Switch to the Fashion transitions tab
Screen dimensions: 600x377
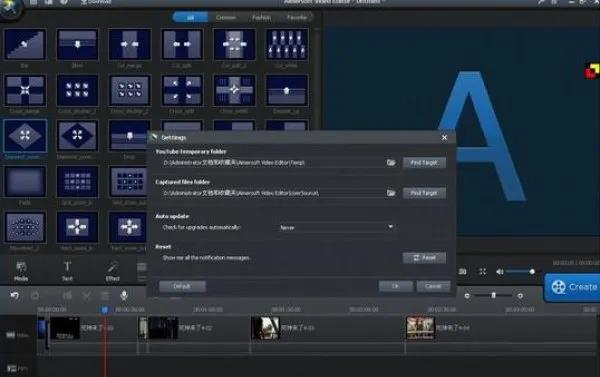click(261, 17)
